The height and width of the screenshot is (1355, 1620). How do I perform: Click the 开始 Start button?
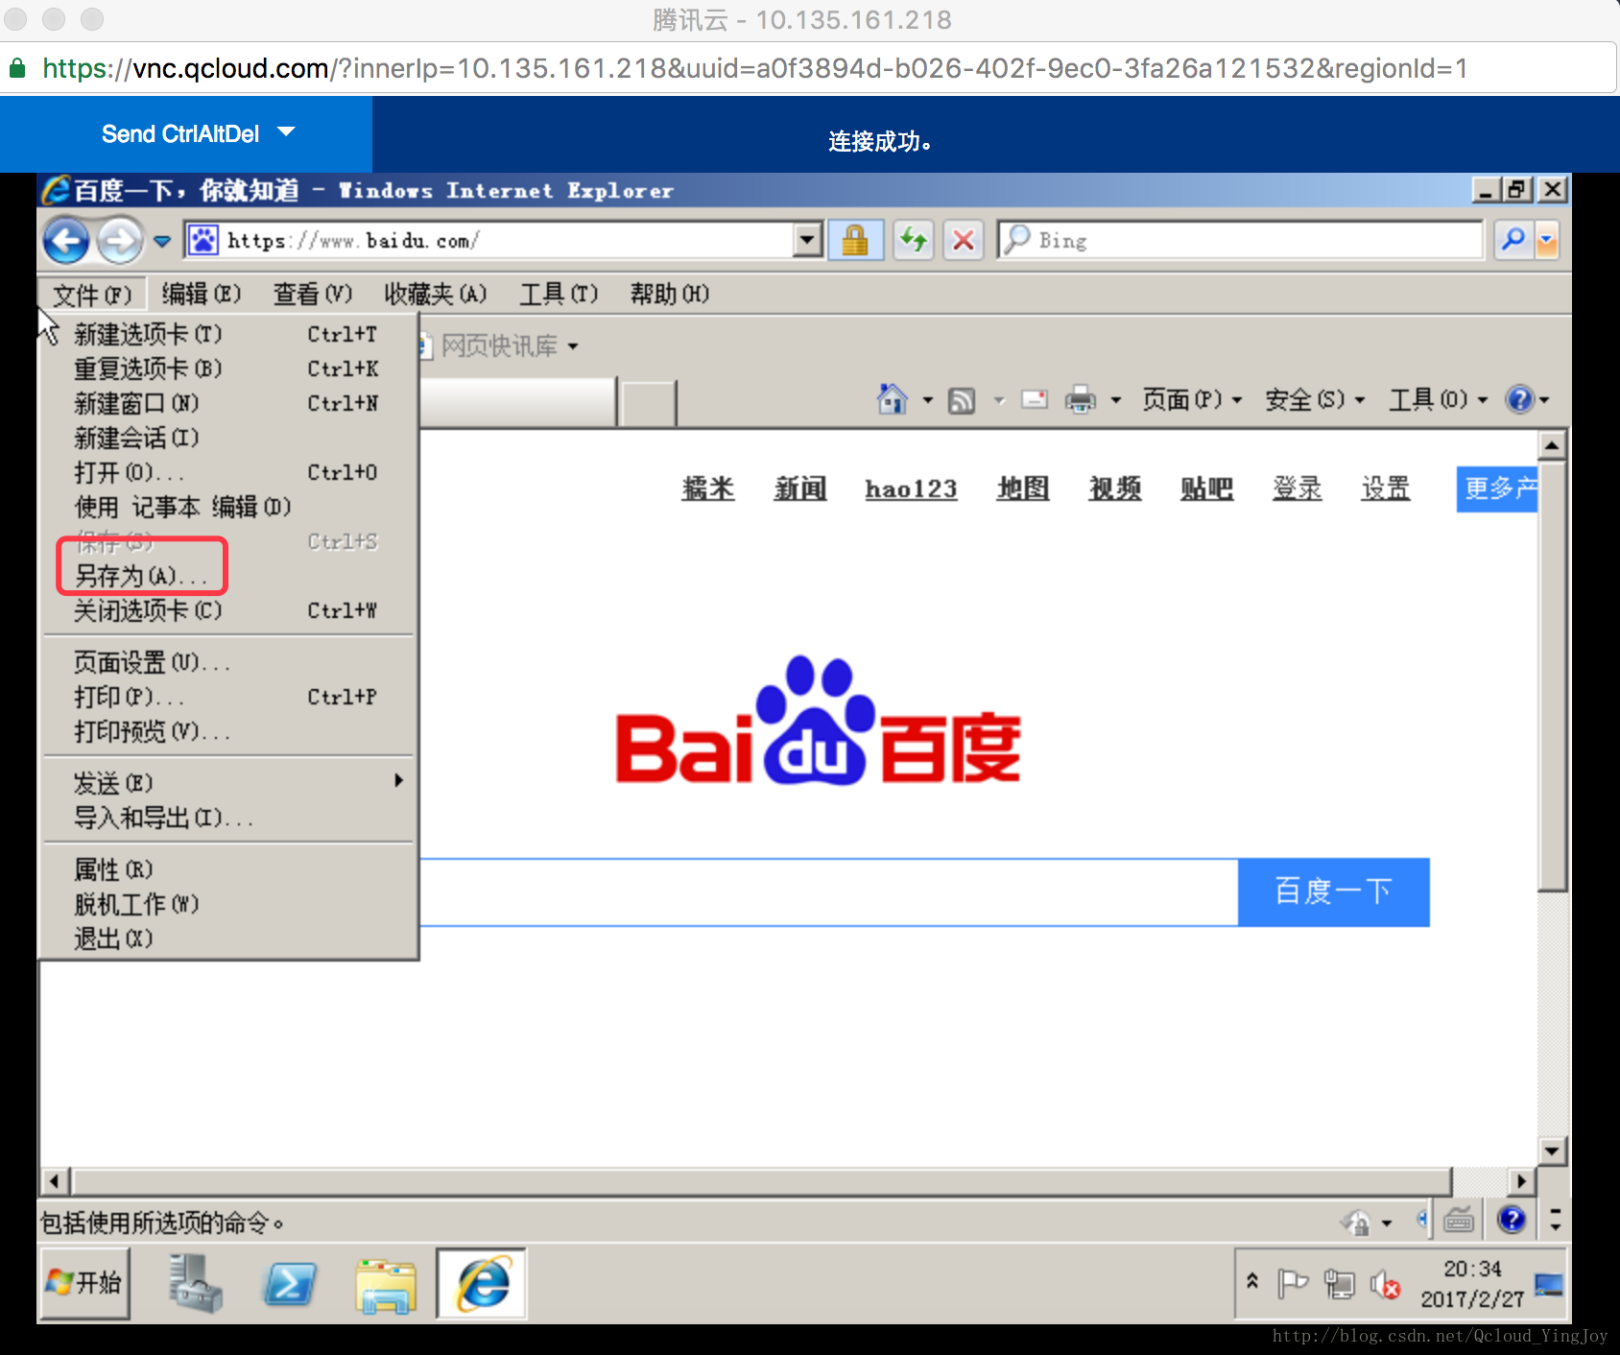[85, 1283]
